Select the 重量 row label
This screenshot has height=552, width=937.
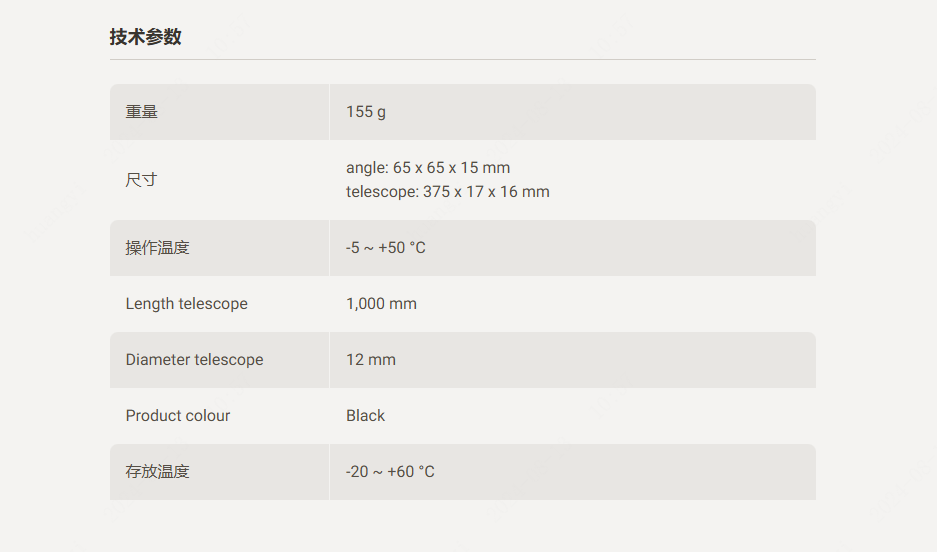142,112
